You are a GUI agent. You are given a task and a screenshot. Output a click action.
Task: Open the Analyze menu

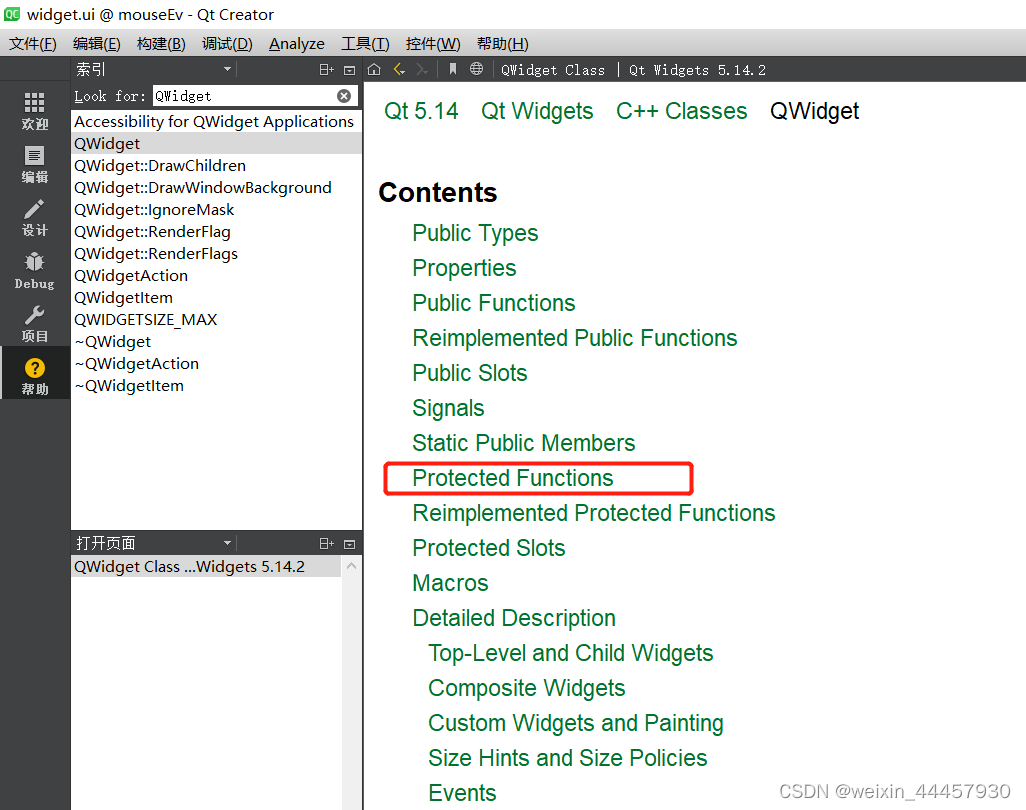pyautogui.click(x=297, y=44)
